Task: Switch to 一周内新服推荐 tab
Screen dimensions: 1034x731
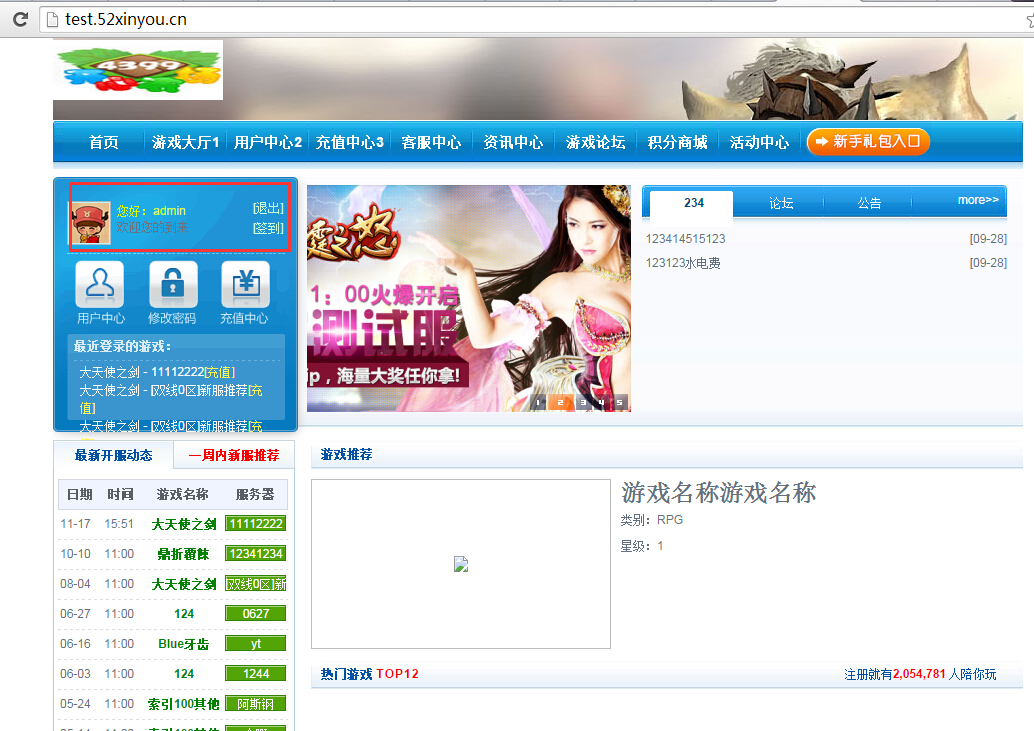Action: [x=234, y=455]
